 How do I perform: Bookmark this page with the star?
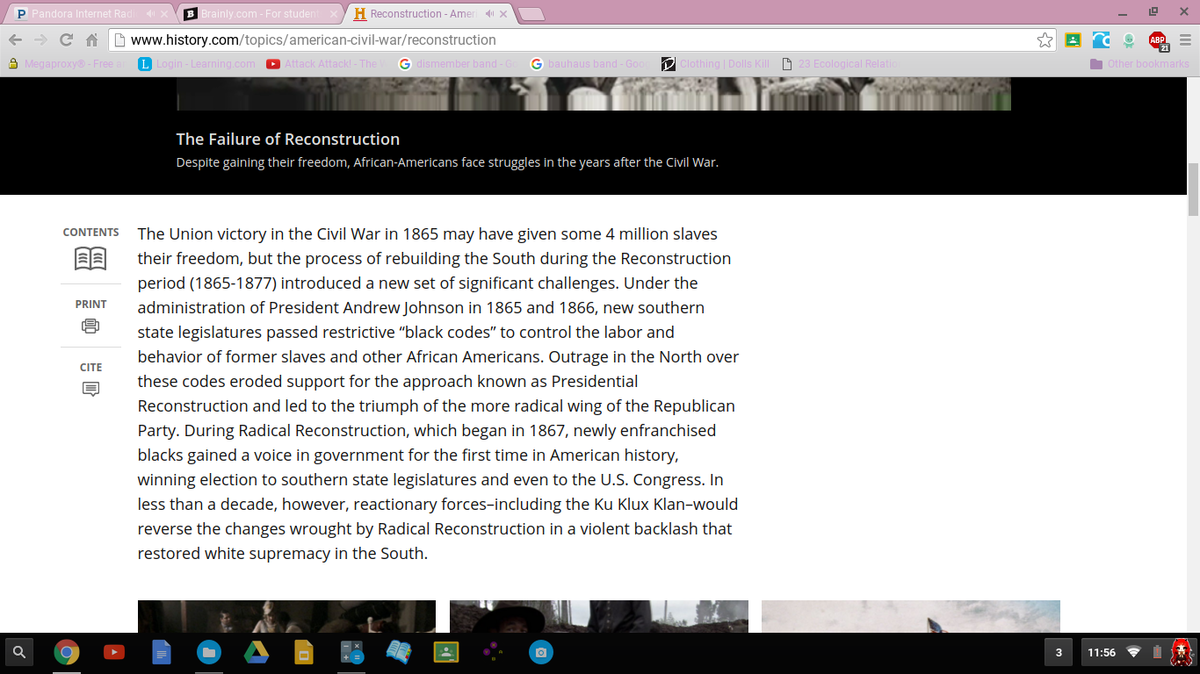1045,40
